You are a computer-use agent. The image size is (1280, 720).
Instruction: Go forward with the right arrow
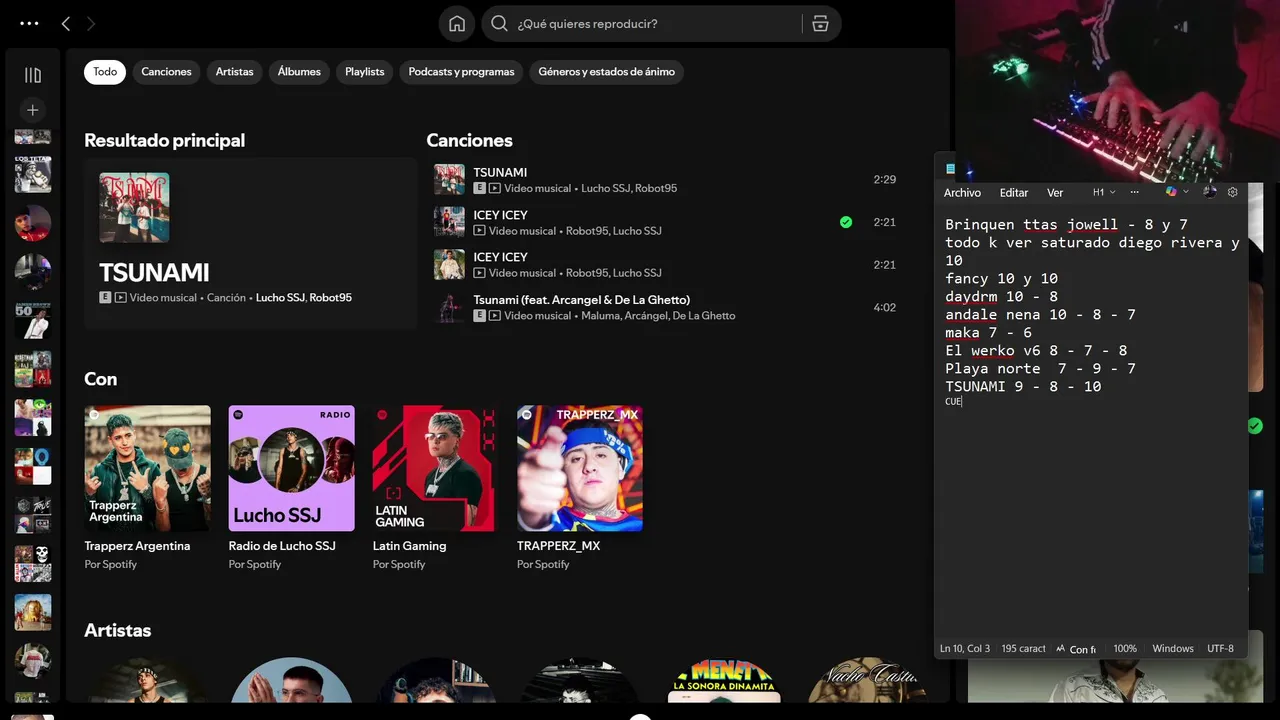pos(91,23)
